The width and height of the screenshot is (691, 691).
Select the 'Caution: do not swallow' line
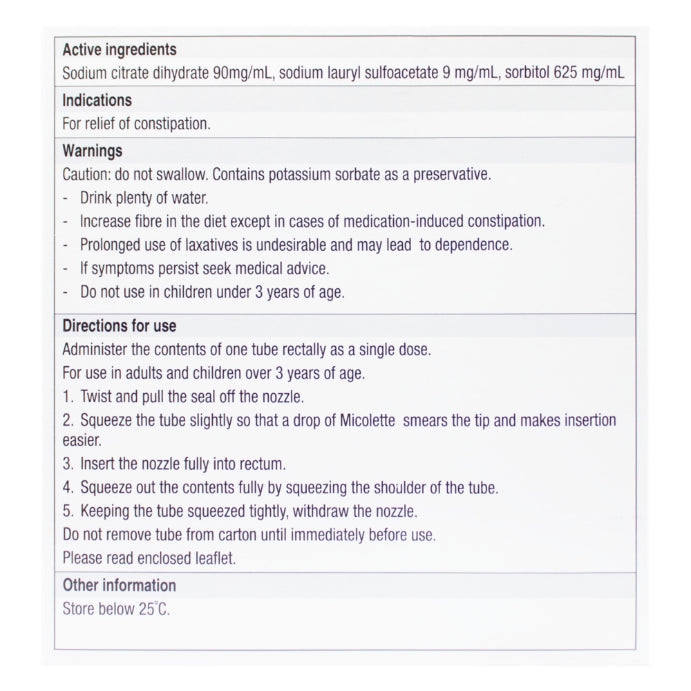pyautogui.click(x=276, y=174)
